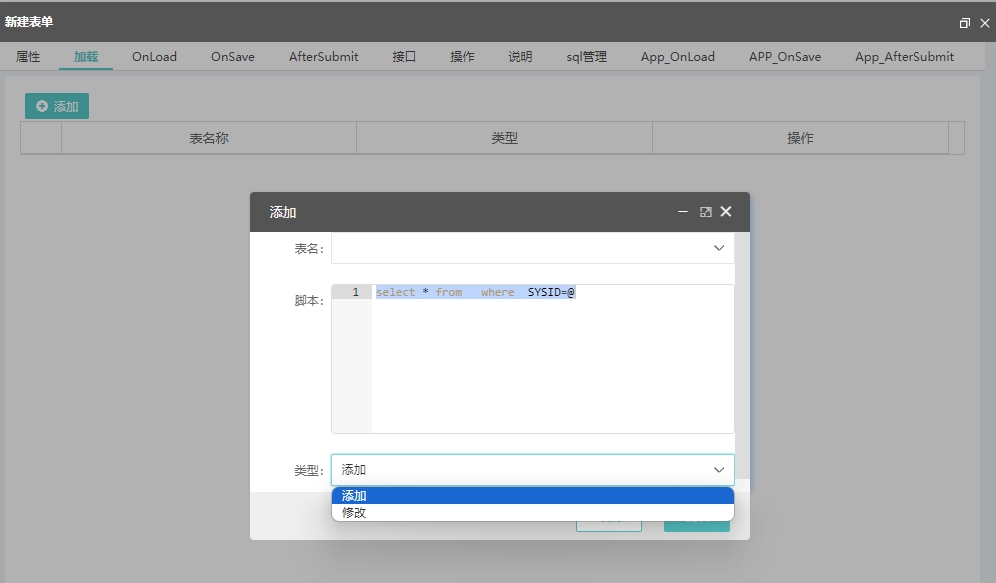Viewport: 996px width, 583px height.
Task: Click the green 添加 button
Action: [x=57, y=106]
